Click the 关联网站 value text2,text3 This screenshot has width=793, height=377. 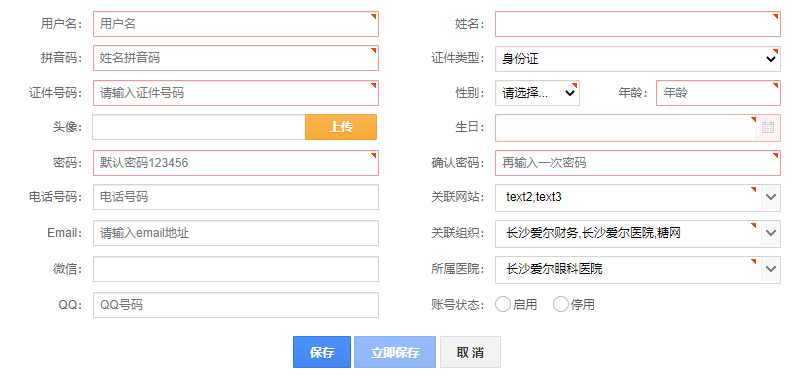(x=534, y=197)
